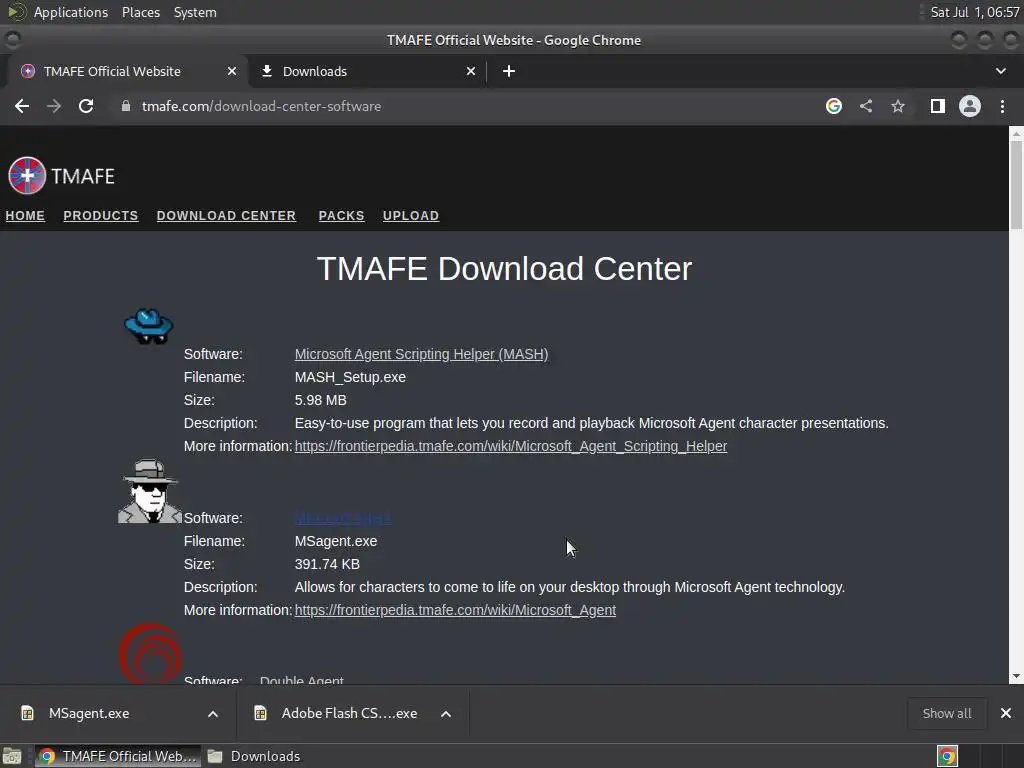Click the clock showing Sat Jul 1
The image size is (1024, 768).
pos(974,12)
